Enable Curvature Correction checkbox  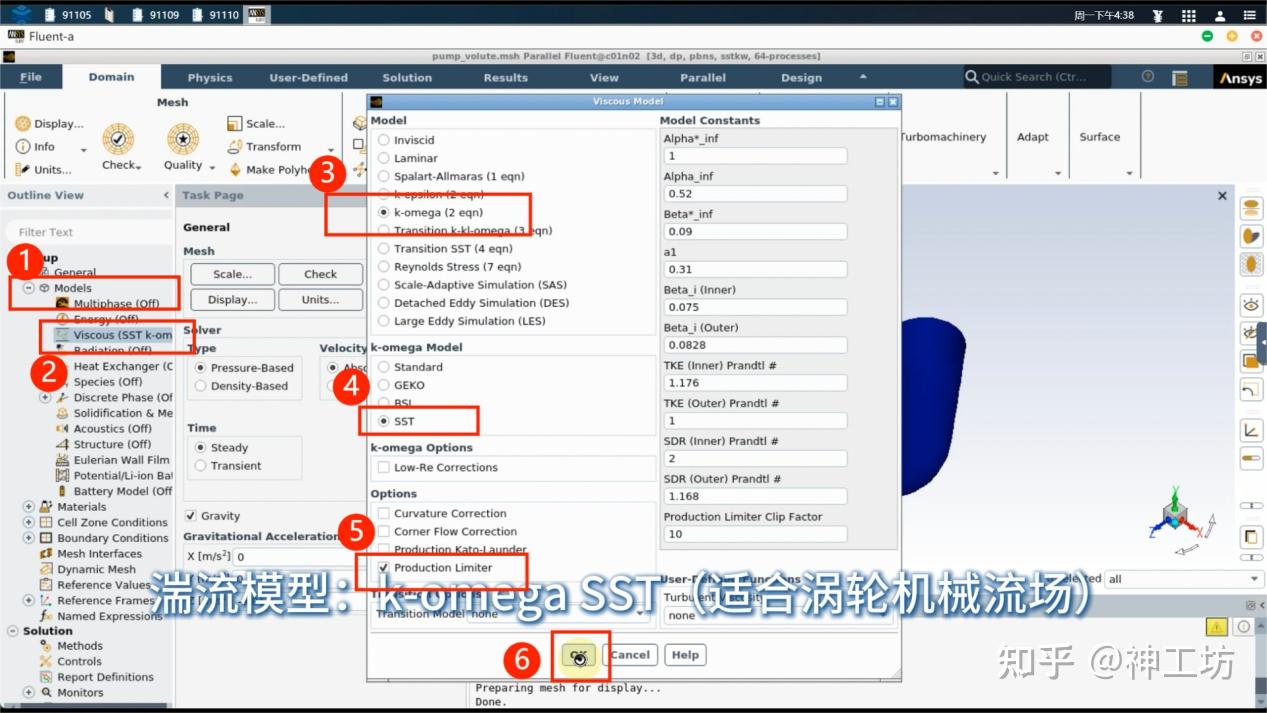point(384,513)
